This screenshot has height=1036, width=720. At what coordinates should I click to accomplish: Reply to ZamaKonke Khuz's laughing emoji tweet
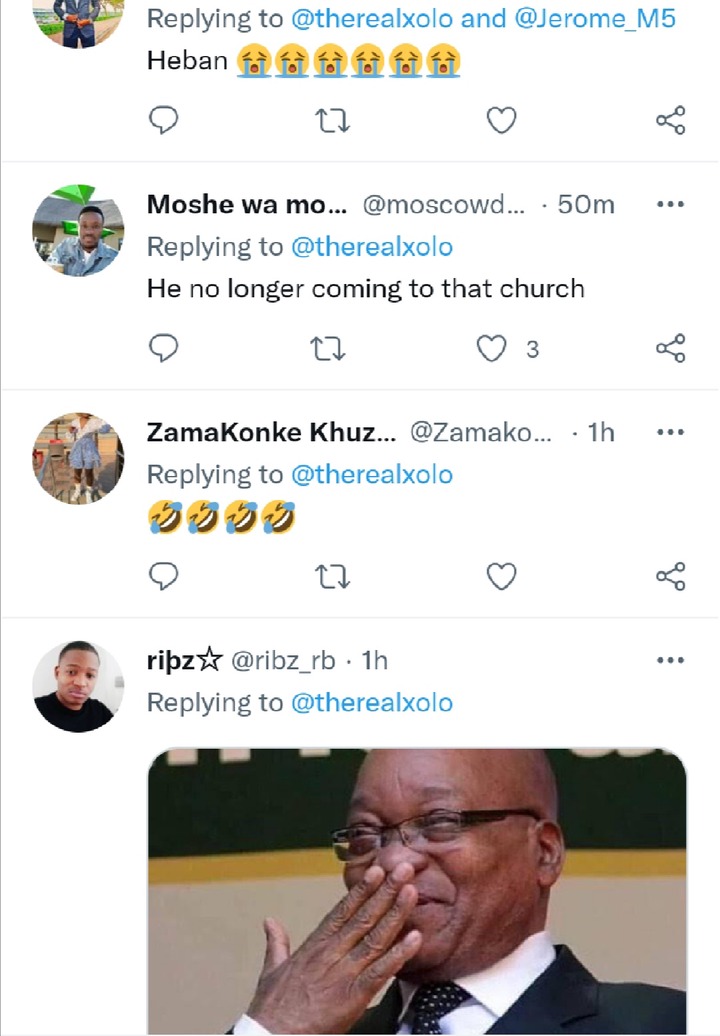coord(163,576)
